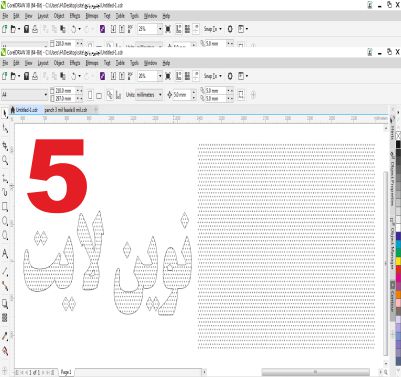
Task: Add a new document tab with plus button
Action: click(x=96, y=110)
